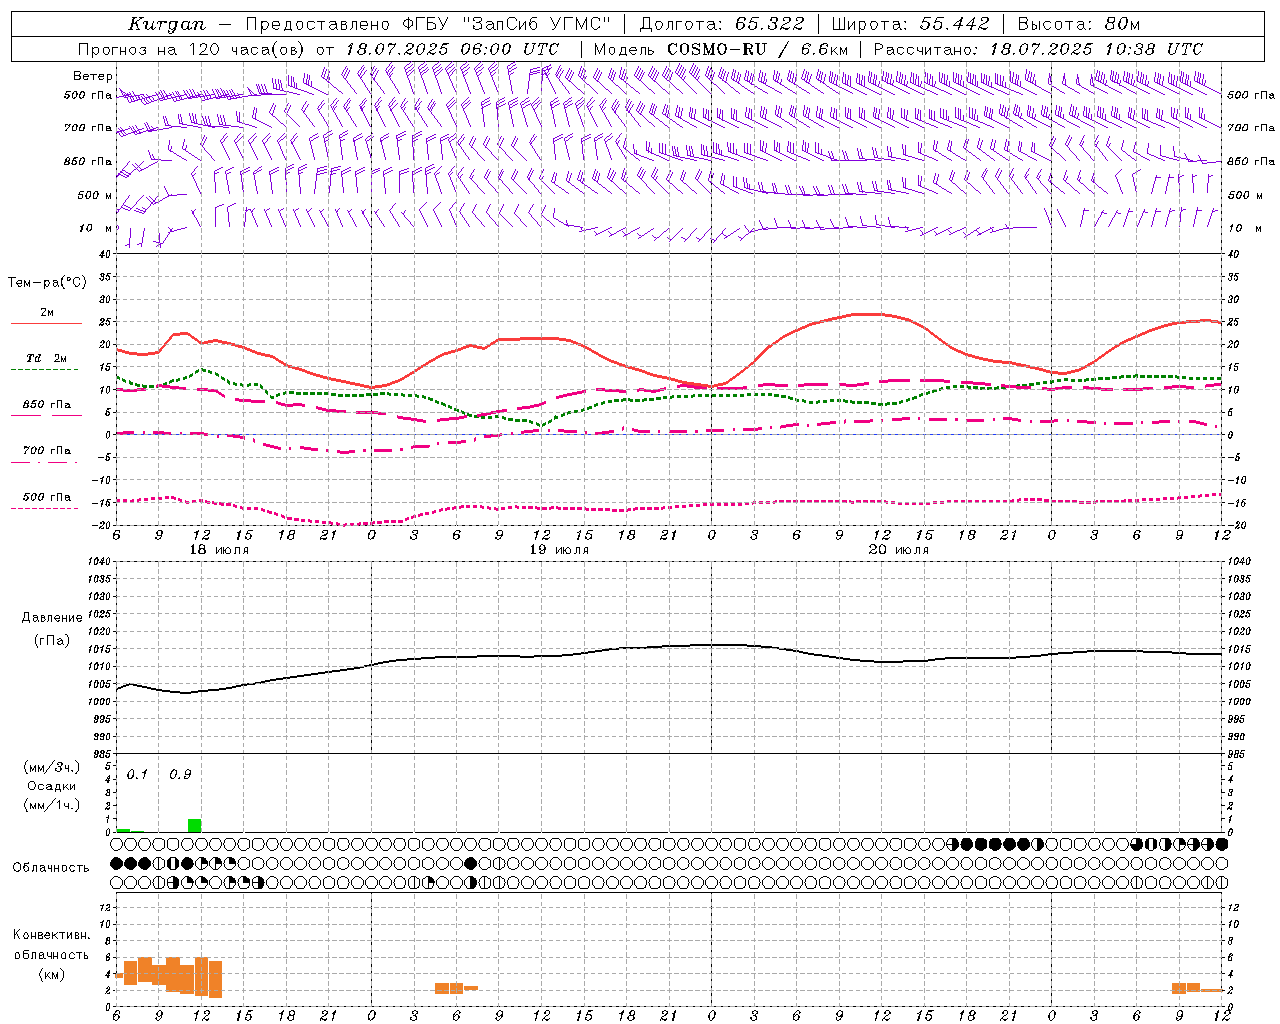Click the first filled cloudiness circle in middle row
Viewport: 1280px width, 1024px height.
(x=116, y=863)
